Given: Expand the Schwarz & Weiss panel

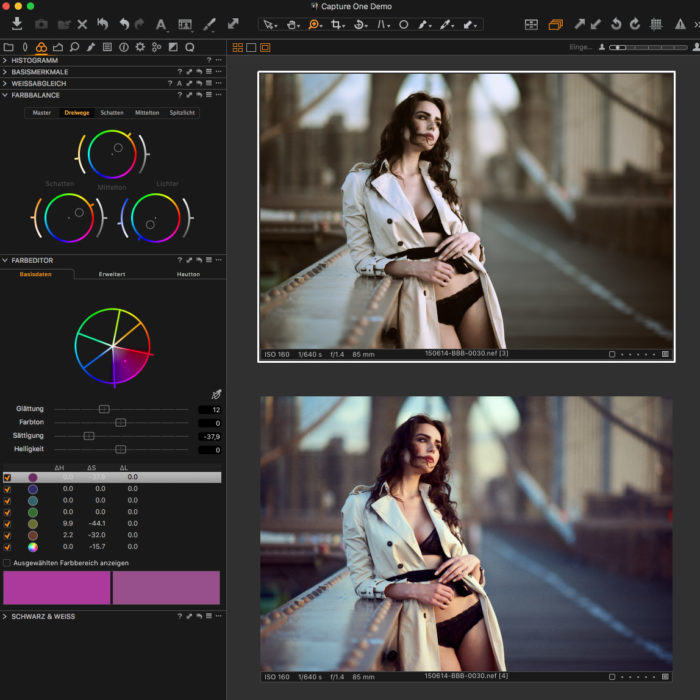Looking at the screenshot, I should [x=5, y=616].
